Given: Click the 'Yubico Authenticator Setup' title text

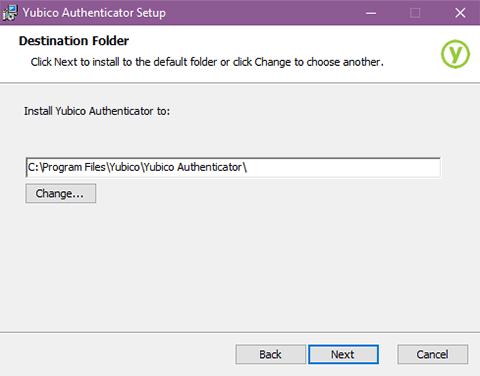Looking at the screenshot, I should click(x=94, y=13).
